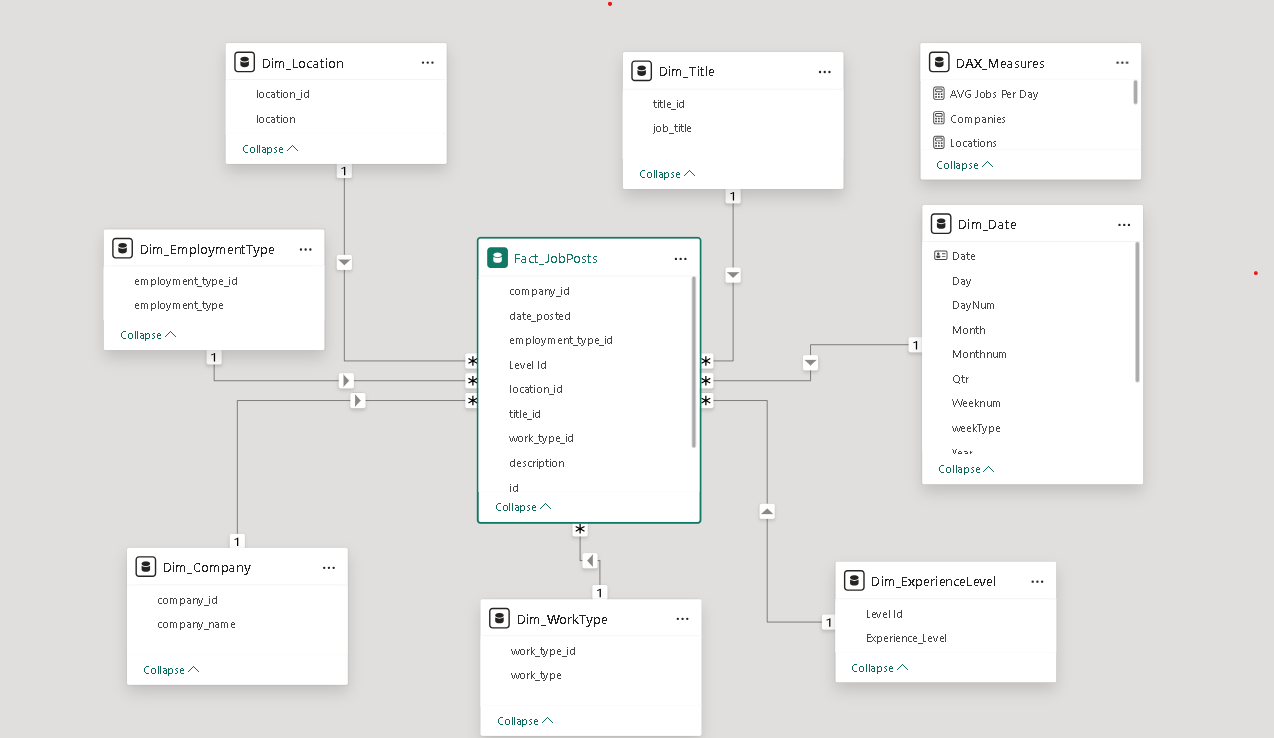Collapse the Dim_Company table card
This screenshot has height=738, width=1274.
171,670
